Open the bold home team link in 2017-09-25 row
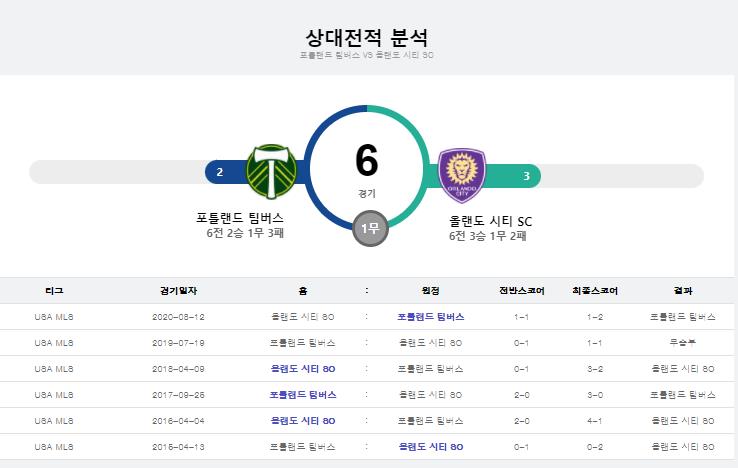The height and width of the screenshot is (468, 738). click(303, 395)
